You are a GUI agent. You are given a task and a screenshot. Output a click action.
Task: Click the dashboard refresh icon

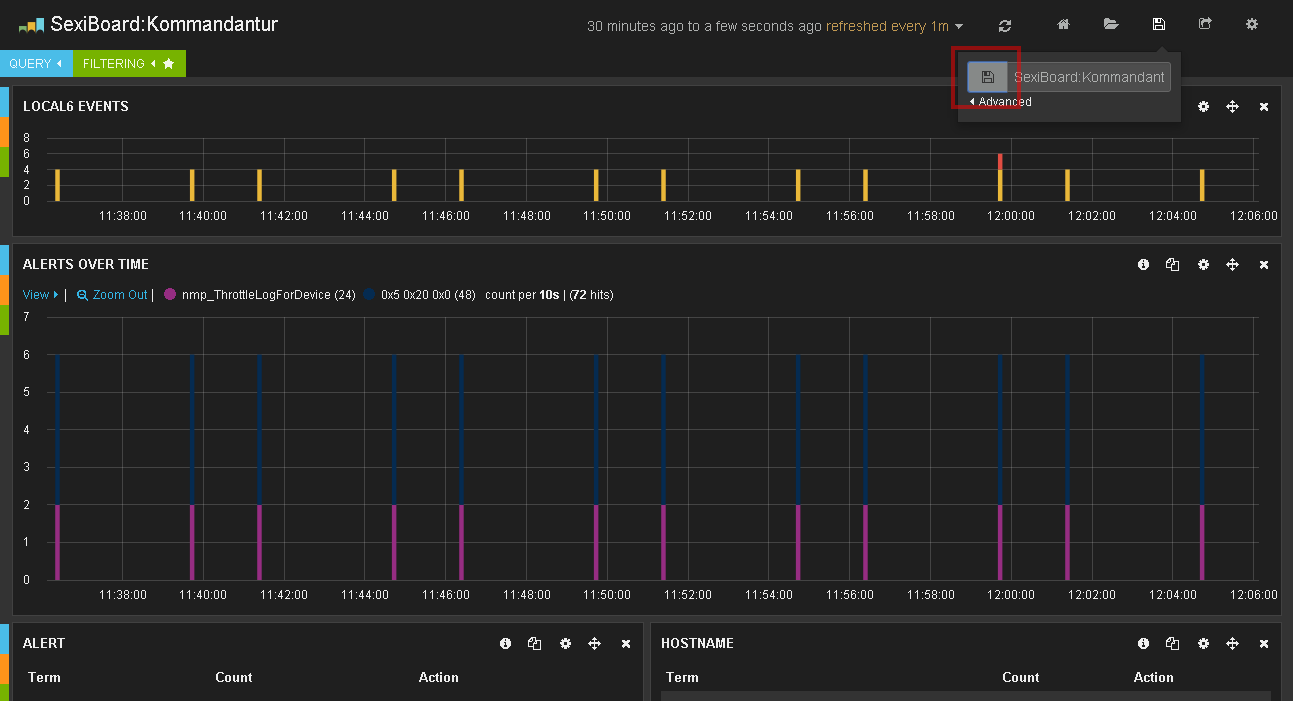point(1005,25)
